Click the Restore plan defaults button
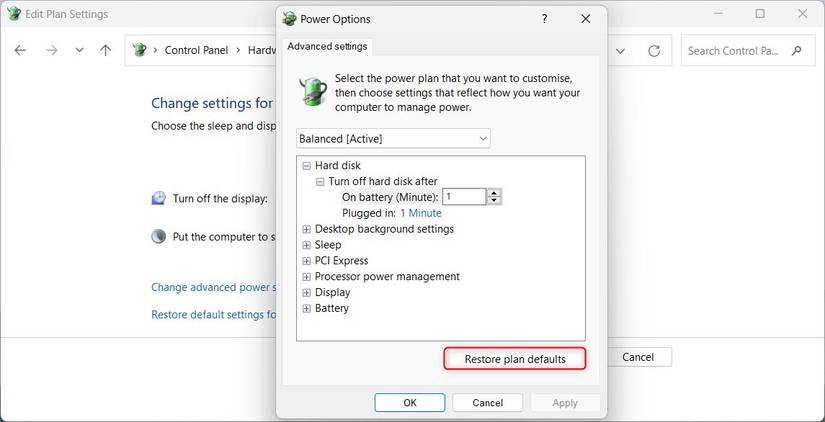This screenshot has height=422, width=825. pos(514,359)
